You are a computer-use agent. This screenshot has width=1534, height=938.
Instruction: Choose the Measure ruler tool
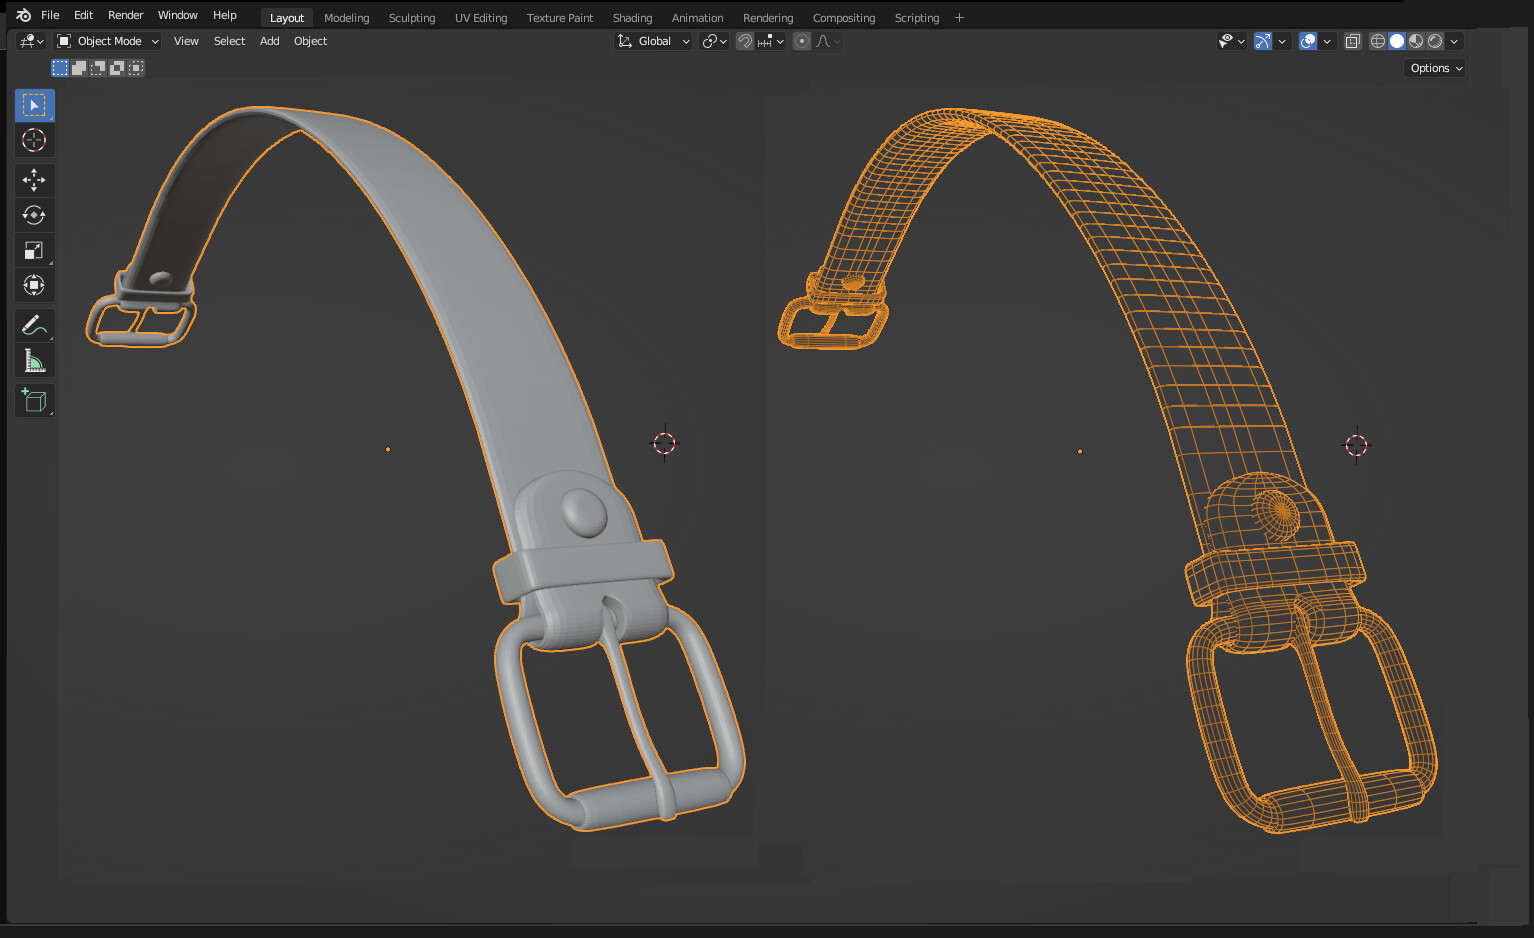click(x=34, y=360)
